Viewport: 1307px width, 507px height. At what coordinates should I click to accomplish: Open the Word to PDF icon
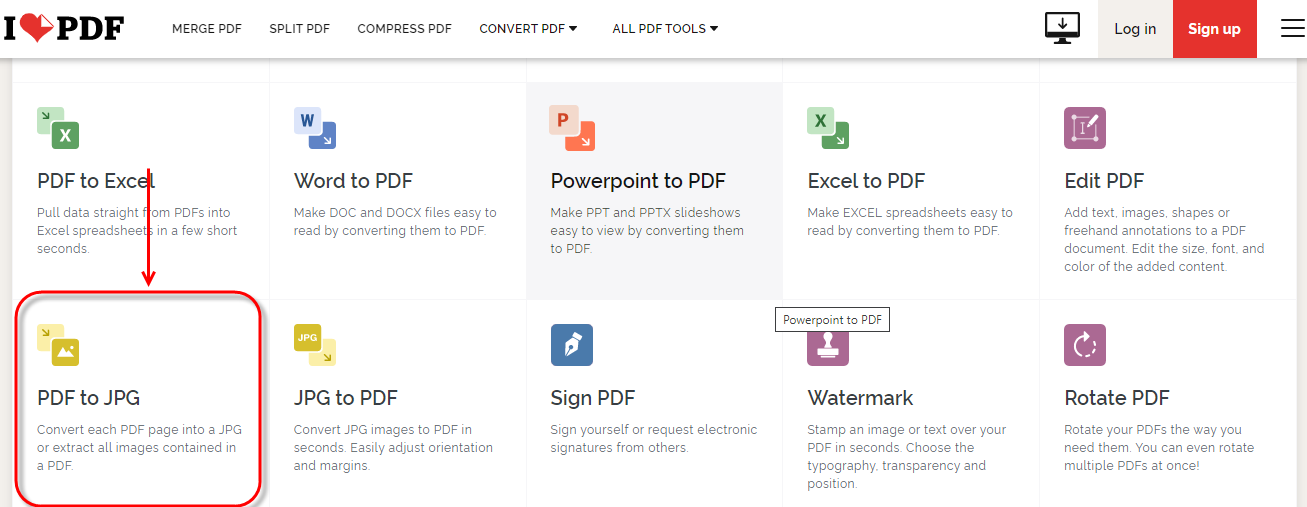[315, 128]
